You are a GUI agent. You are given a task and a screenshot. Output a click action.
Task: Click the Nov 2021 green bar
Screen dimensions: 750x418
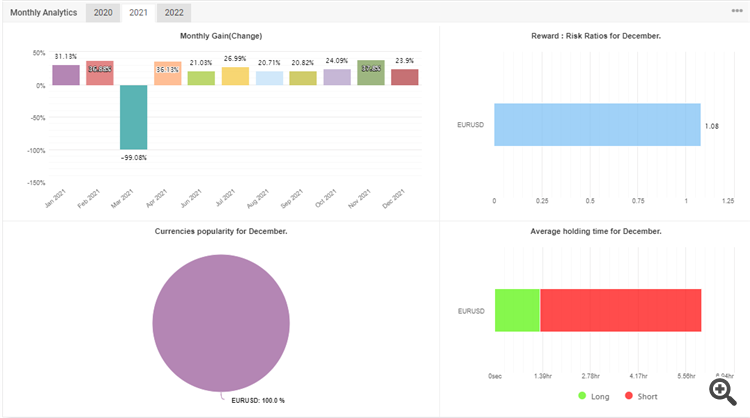click(371, 73)
